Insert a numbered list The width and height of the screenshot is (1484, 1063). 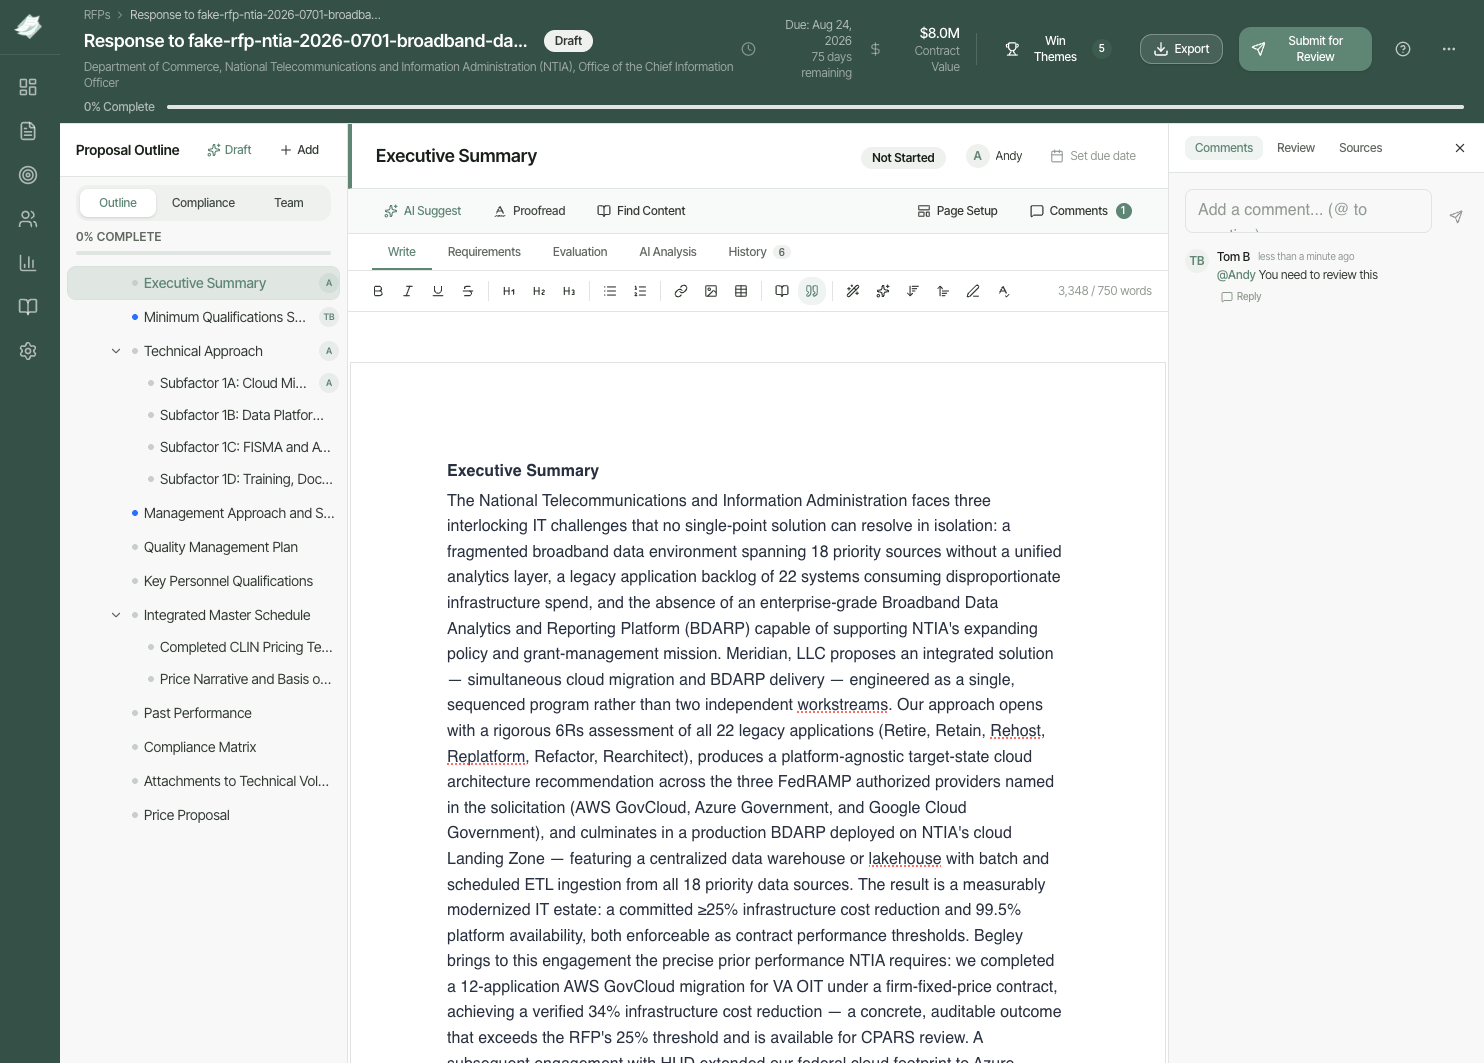[x=640, y=291]
